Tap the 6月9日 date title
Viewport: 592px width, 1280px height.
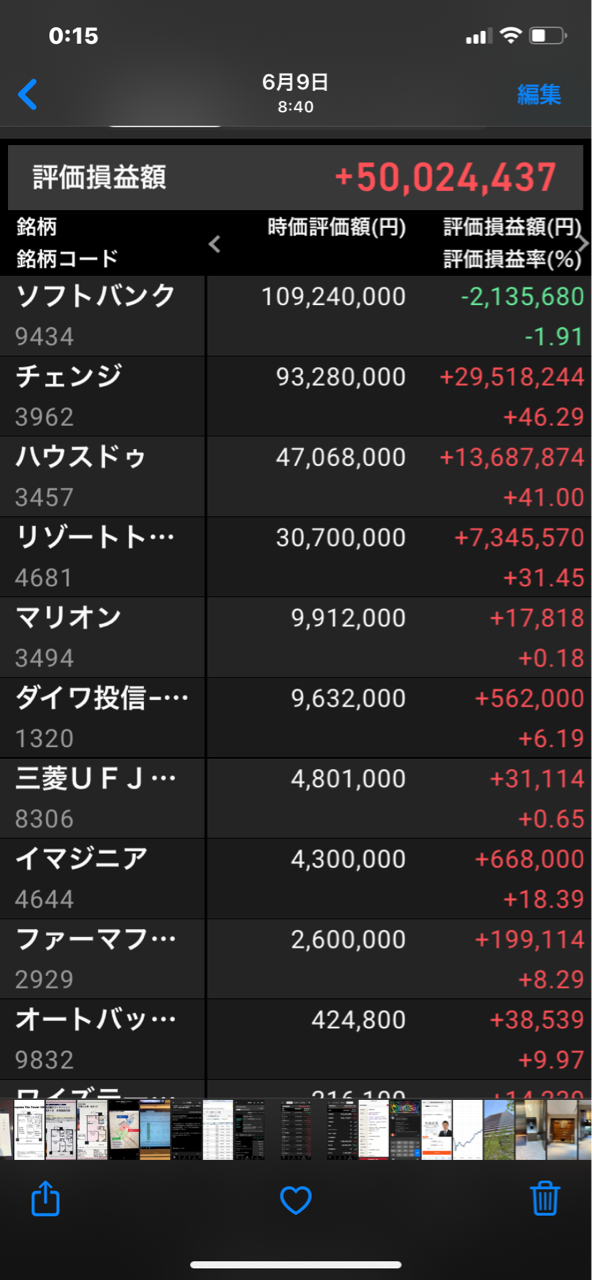pos(295,82)
